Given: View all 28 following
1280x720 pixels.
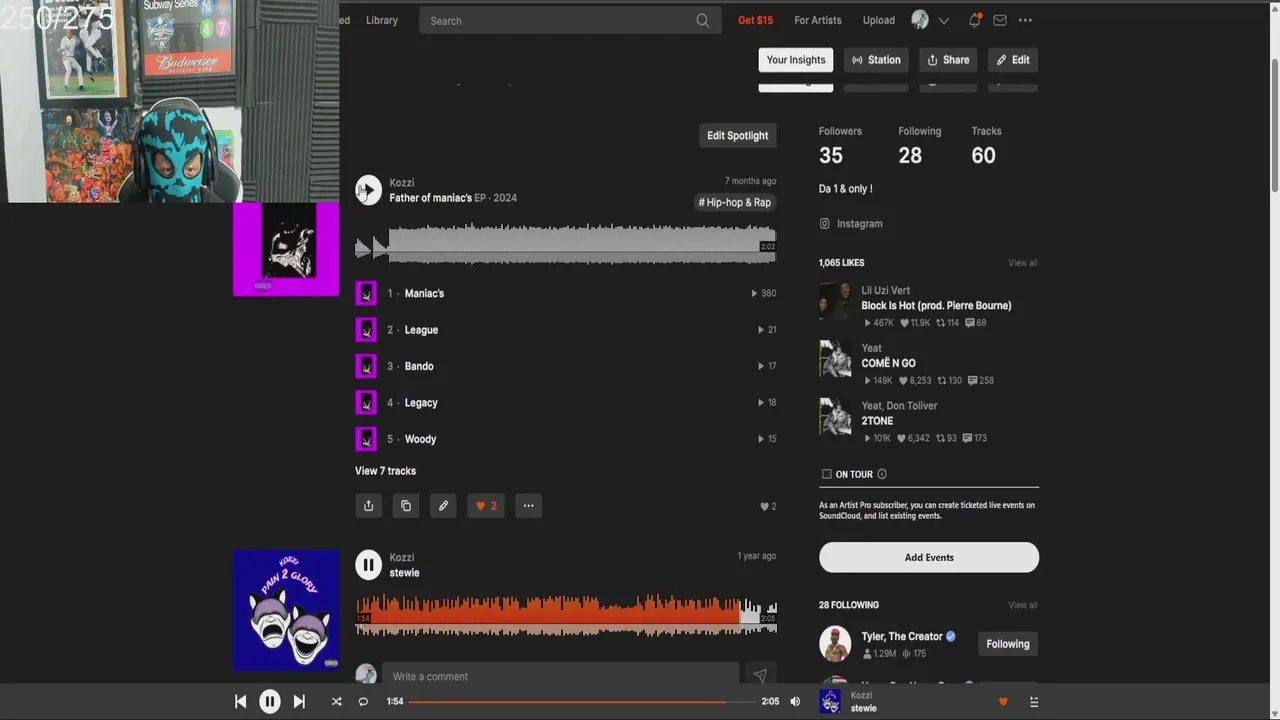Looking at the screenshot, I should pyautogui.click(x=1023, y=605).
